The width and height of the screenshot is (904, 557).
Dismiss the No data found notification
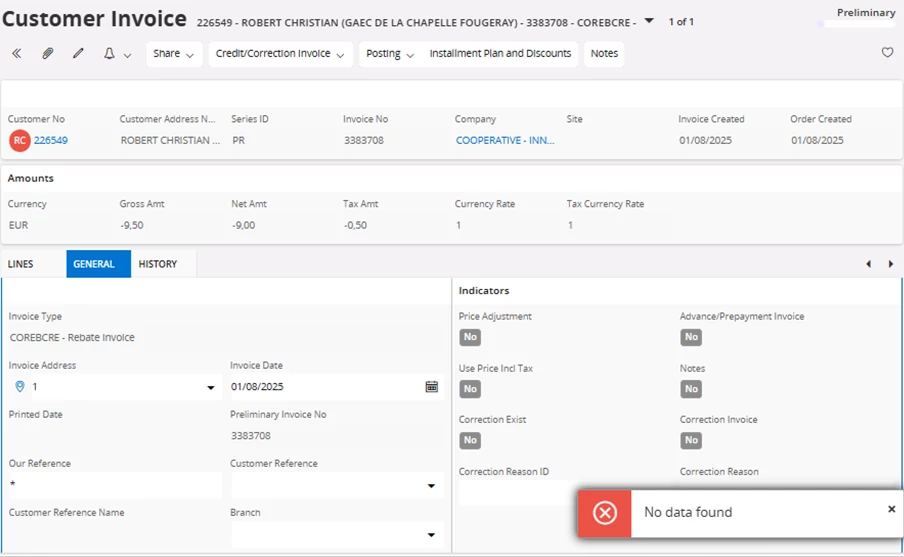(891, 509)
